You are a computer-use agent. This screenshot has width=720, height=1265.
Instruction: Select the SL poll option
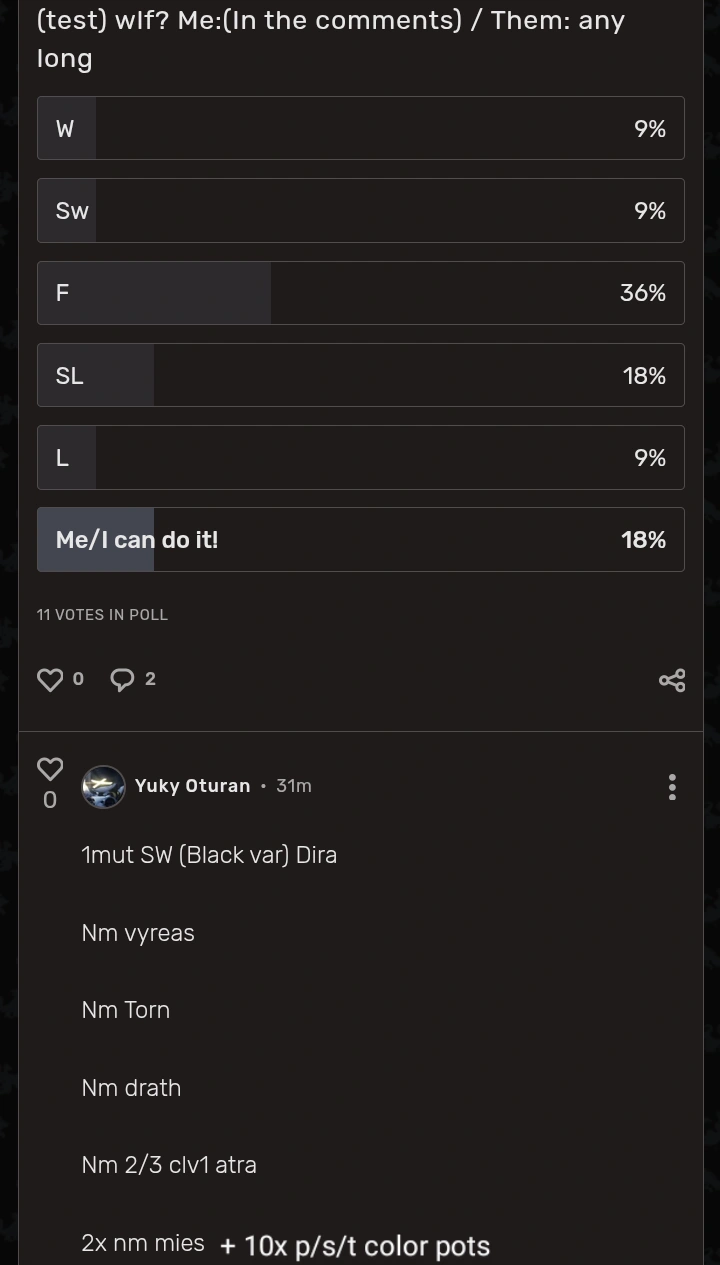pyautogui.click(x=360, y=375)
